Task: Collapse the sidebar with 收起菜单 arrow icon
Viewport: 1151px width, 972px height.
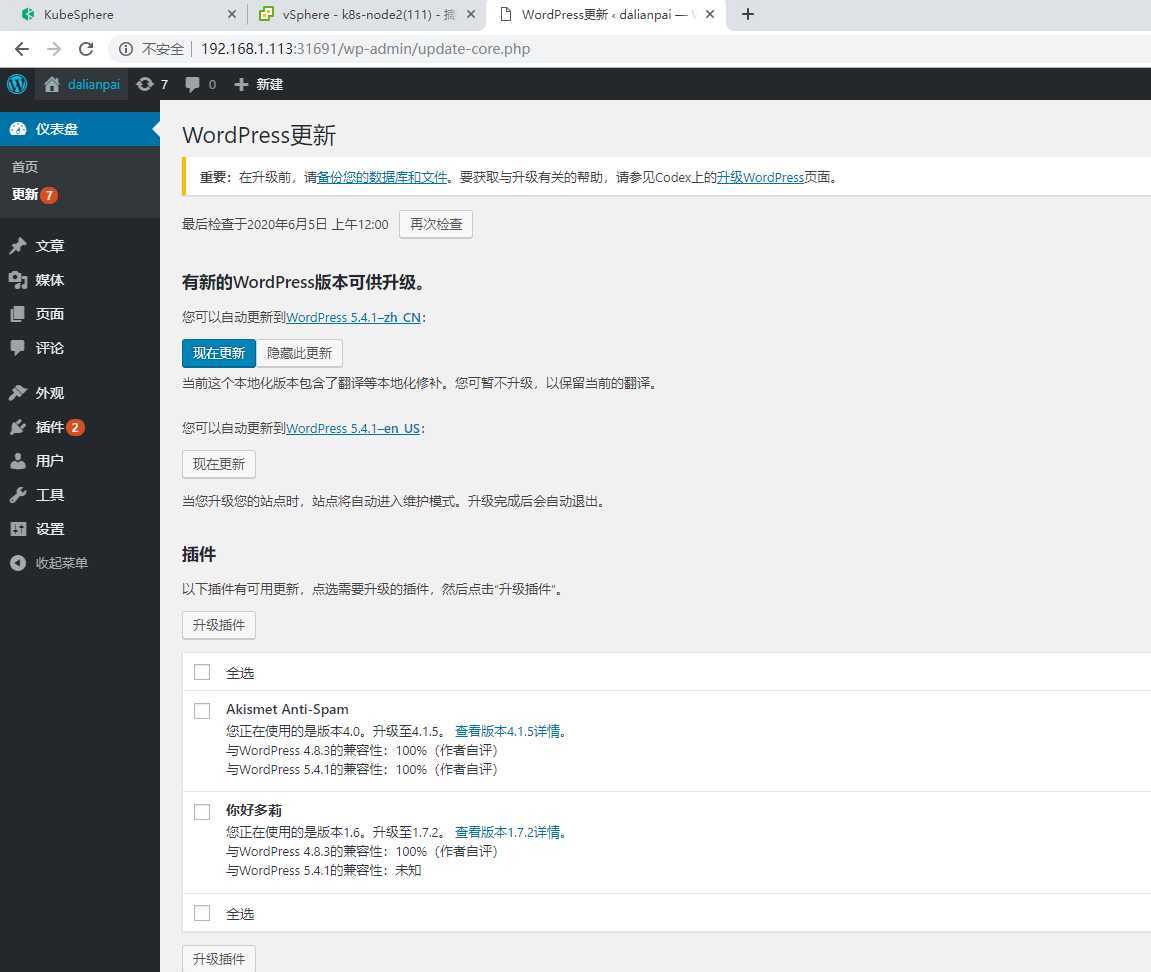Action: (x=18, y=563)
